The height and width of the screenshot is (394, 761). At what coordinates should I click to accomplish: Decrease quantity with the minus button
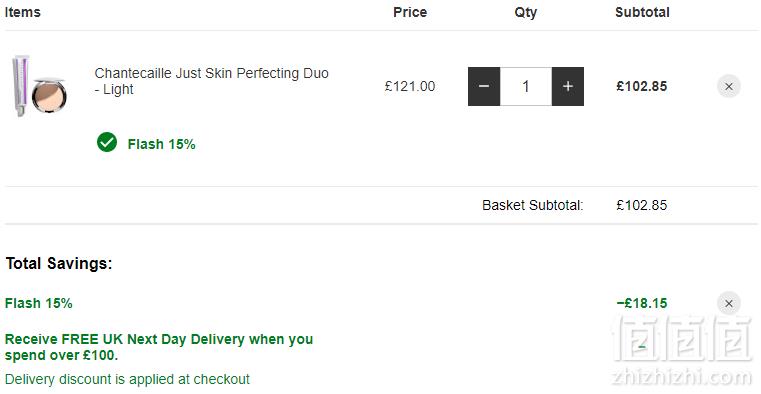(484, 86)
